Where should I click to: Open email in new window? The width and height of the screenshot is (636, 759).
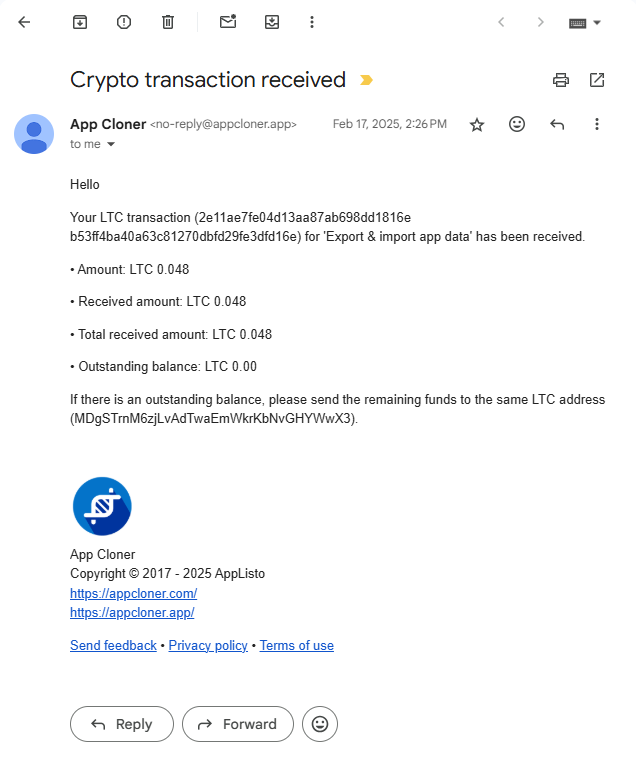click(597, 80)
